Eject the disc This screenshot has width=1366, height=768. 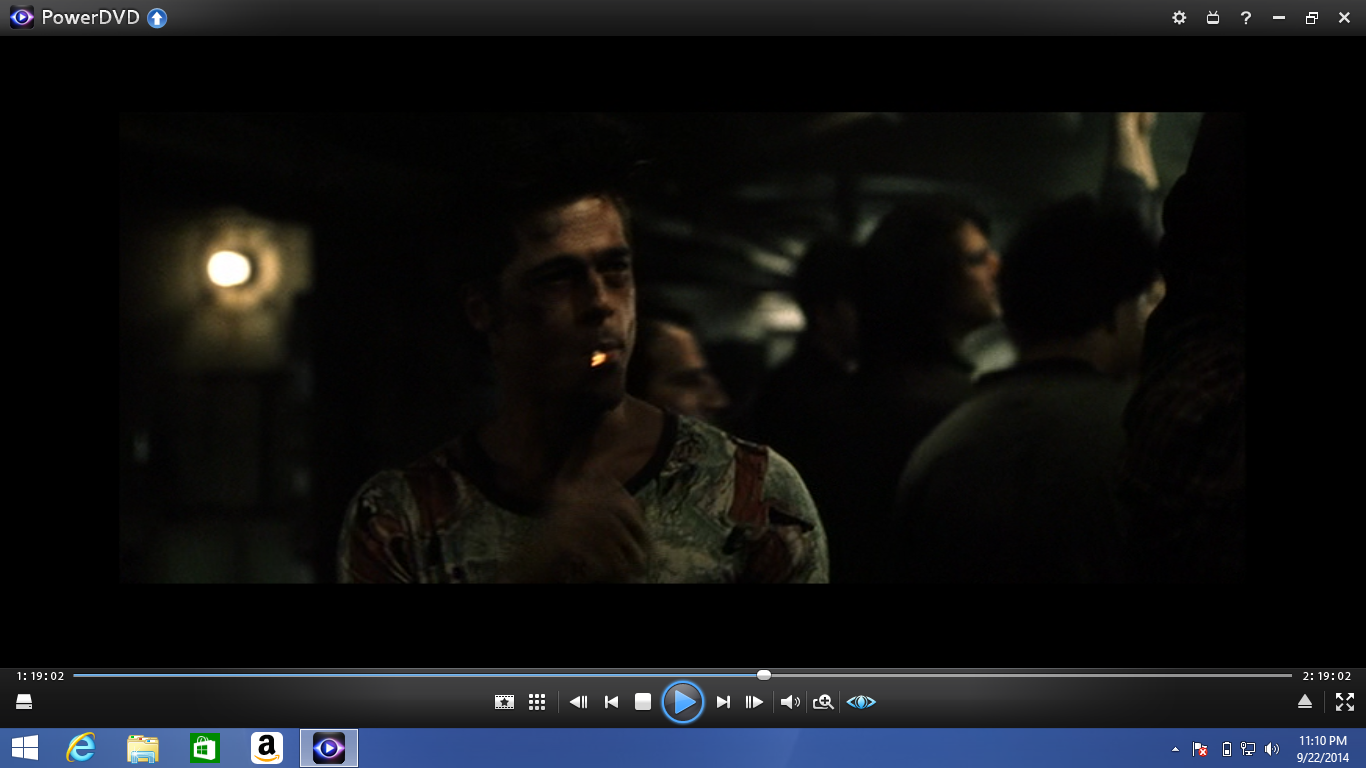[1305, 702]
